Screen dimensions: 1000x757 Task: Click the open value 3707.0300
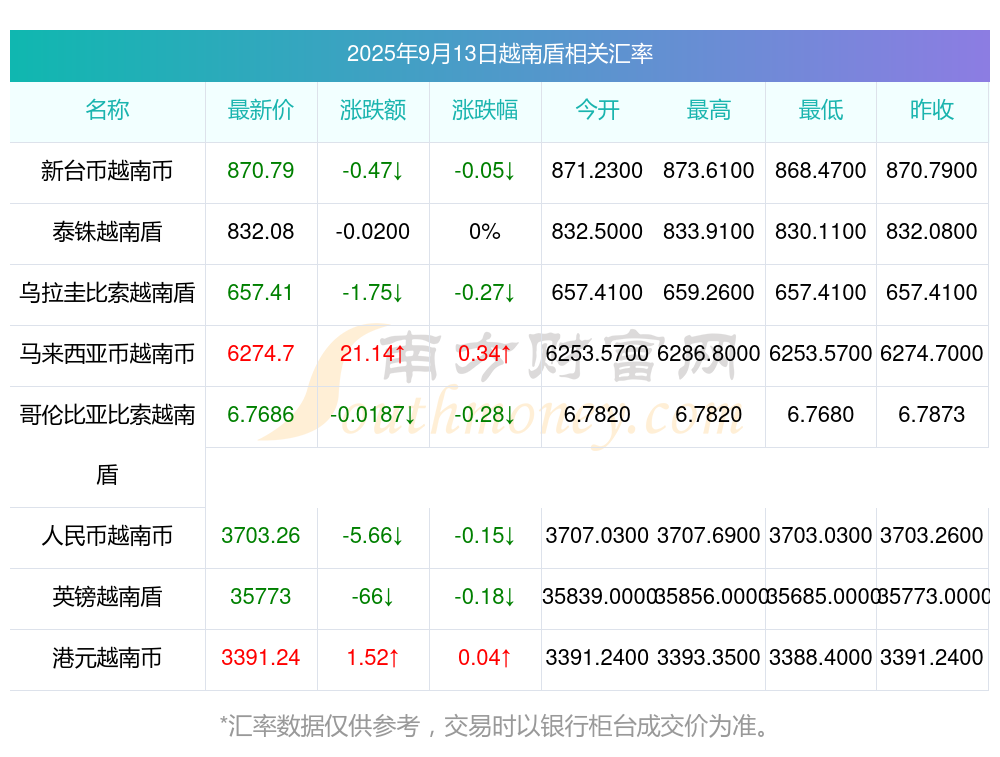click(x=597, y=536)
